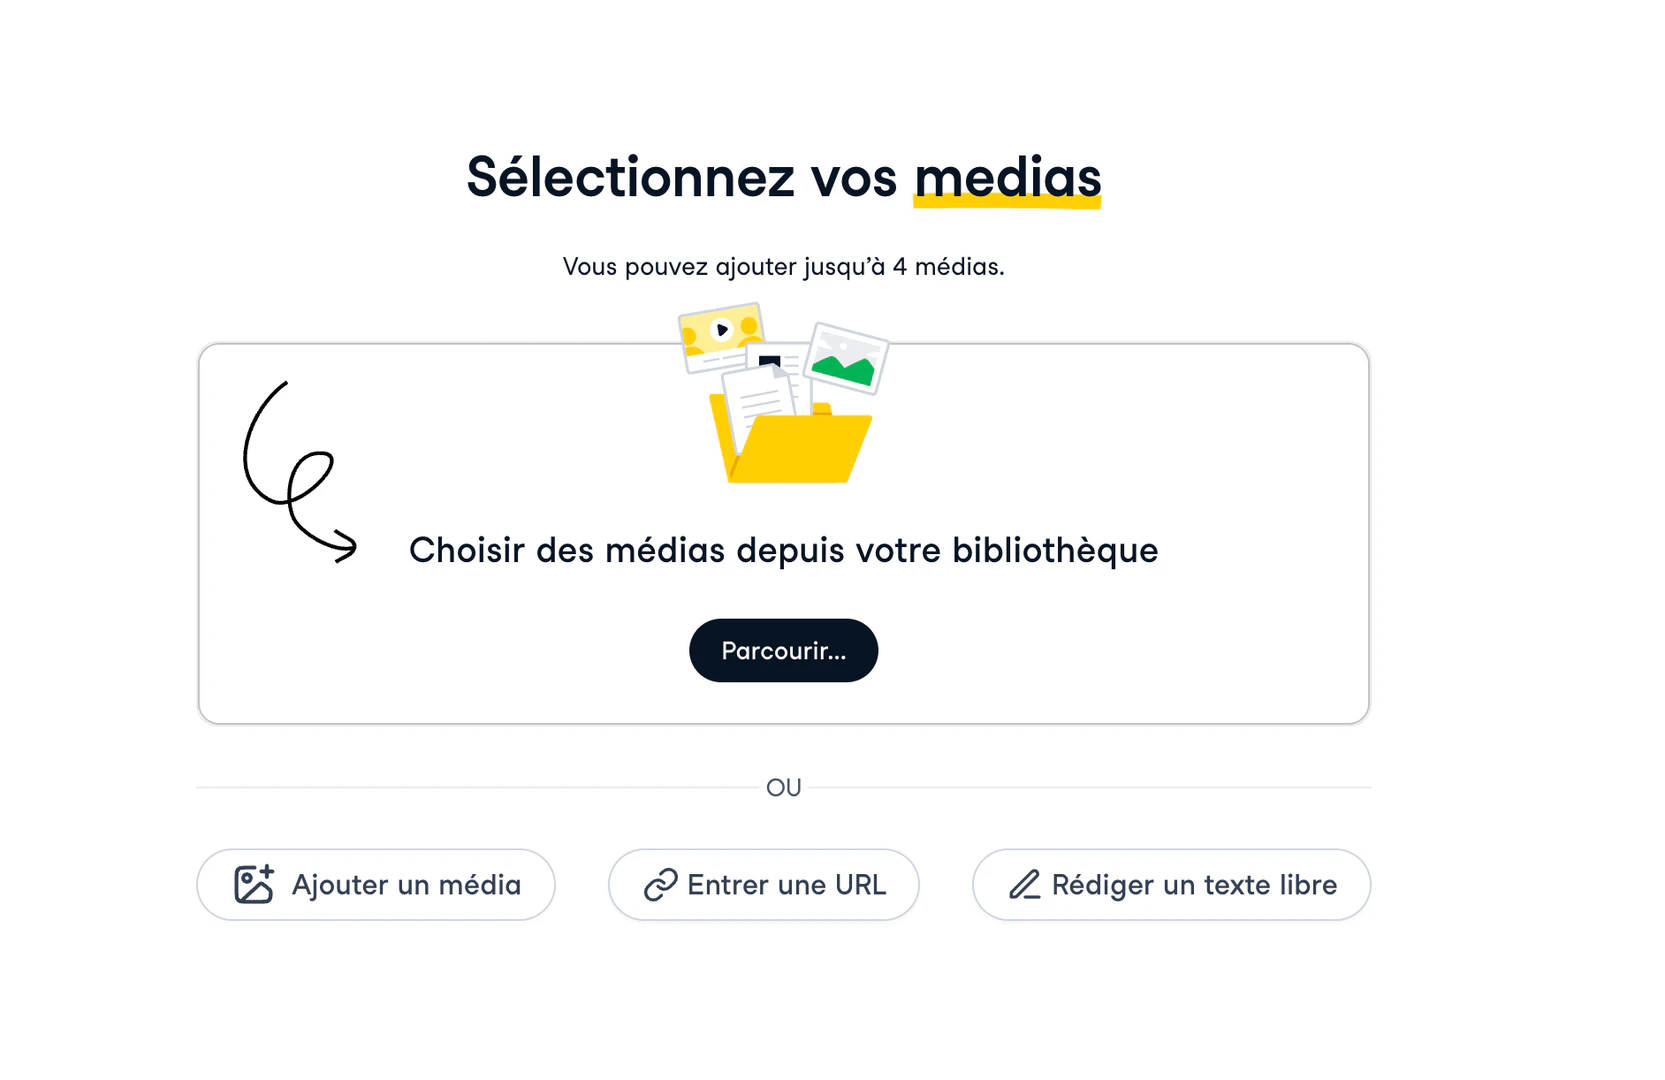Click the yellow folder illustration
This screenshot has width=1665, height=1080.
pos(800,452)
